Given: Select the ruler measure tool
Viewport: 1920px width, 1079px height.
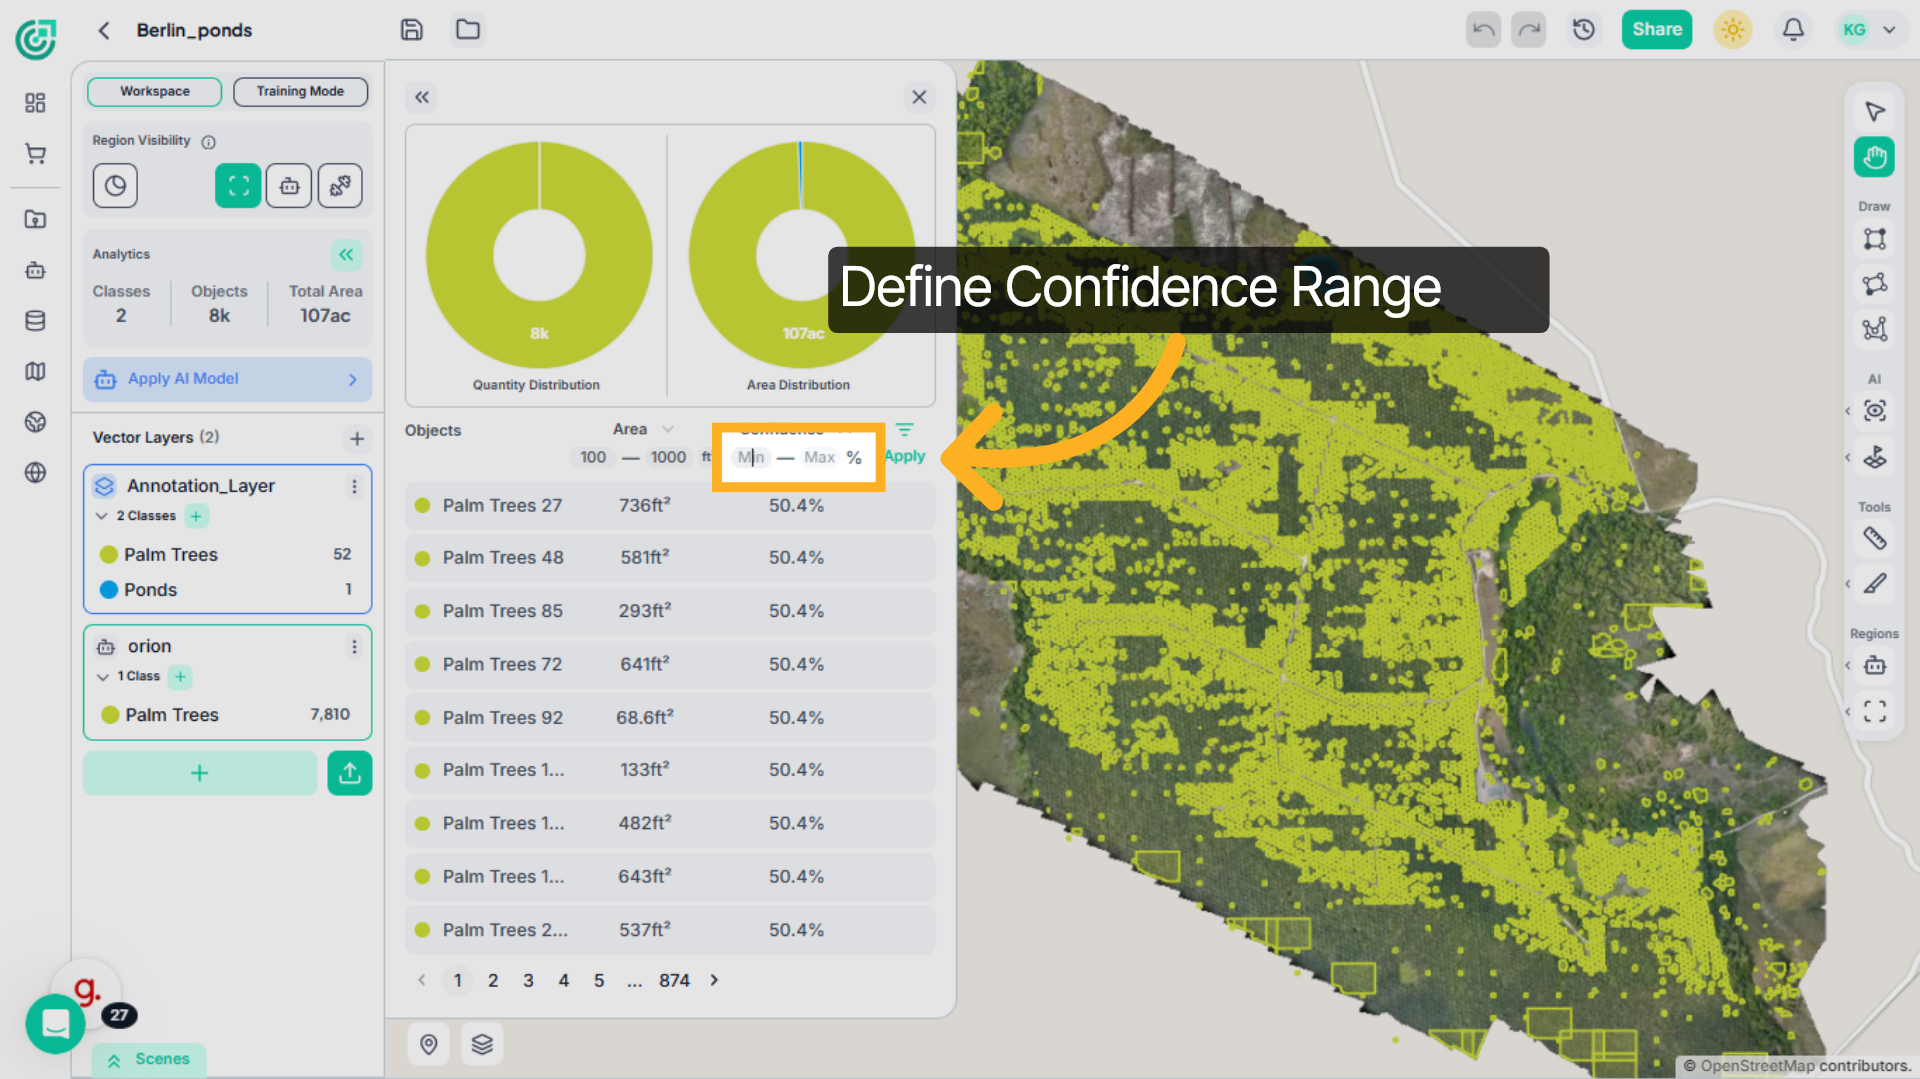Looking at the screenshot, I should click(1874, 539).
